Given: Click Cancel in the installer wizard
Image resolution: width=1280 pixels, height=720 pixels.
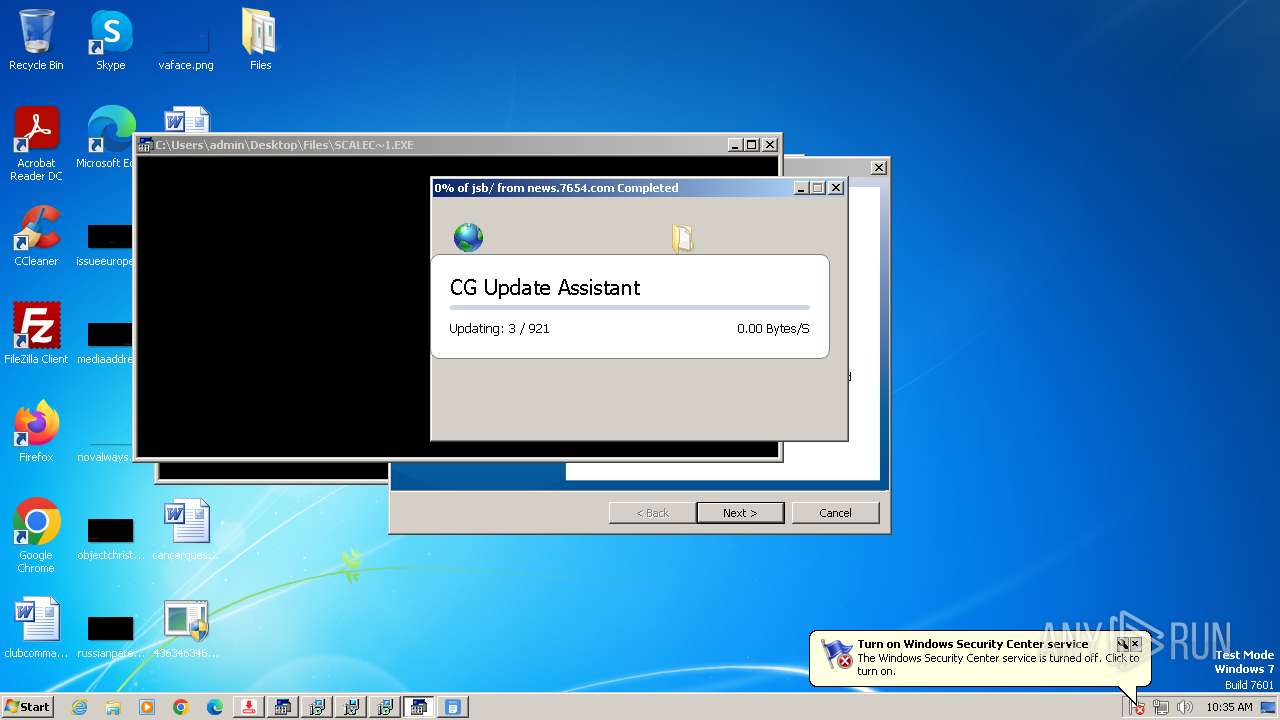Looking at the screenshot, I should click(835, 513).
